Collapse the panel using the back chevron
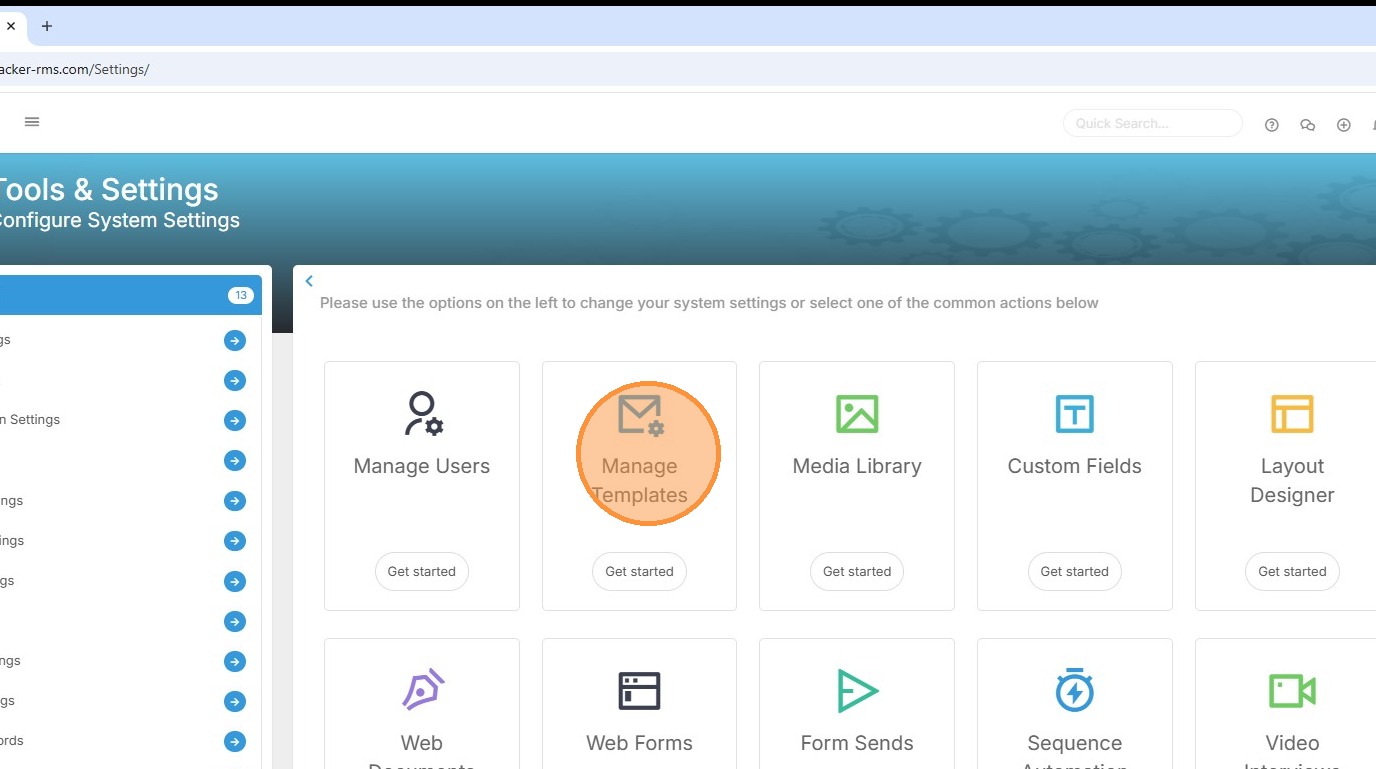 (309, 281)
